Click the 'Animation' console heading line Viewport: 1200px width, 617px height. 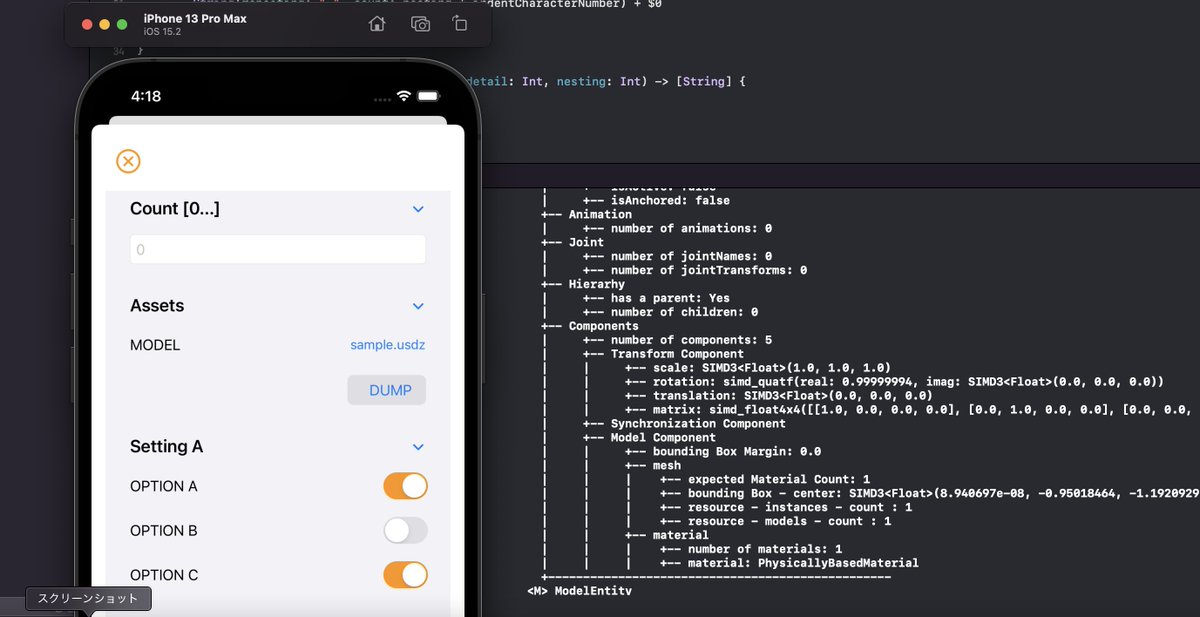(x=600, y=214)
